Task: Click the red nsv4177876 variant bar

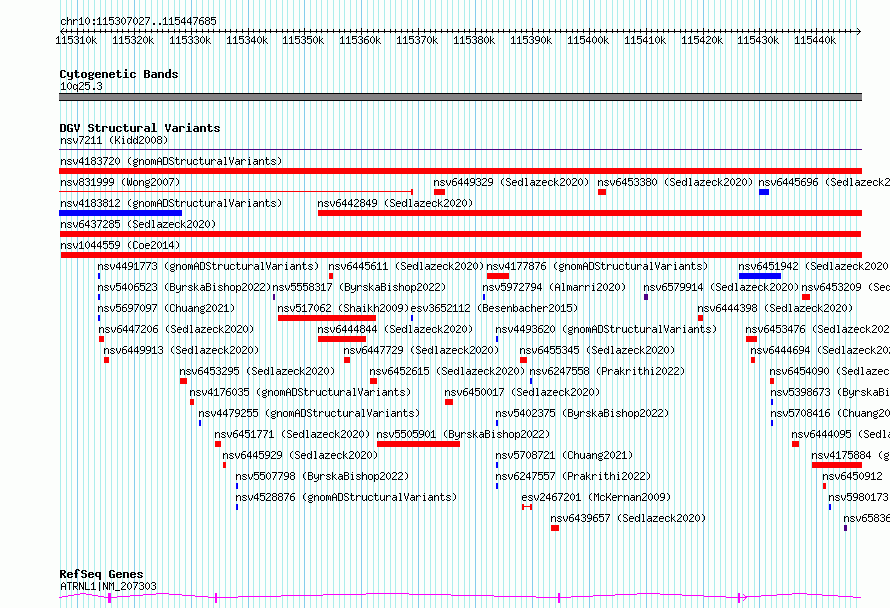Action: coord(498,276)
